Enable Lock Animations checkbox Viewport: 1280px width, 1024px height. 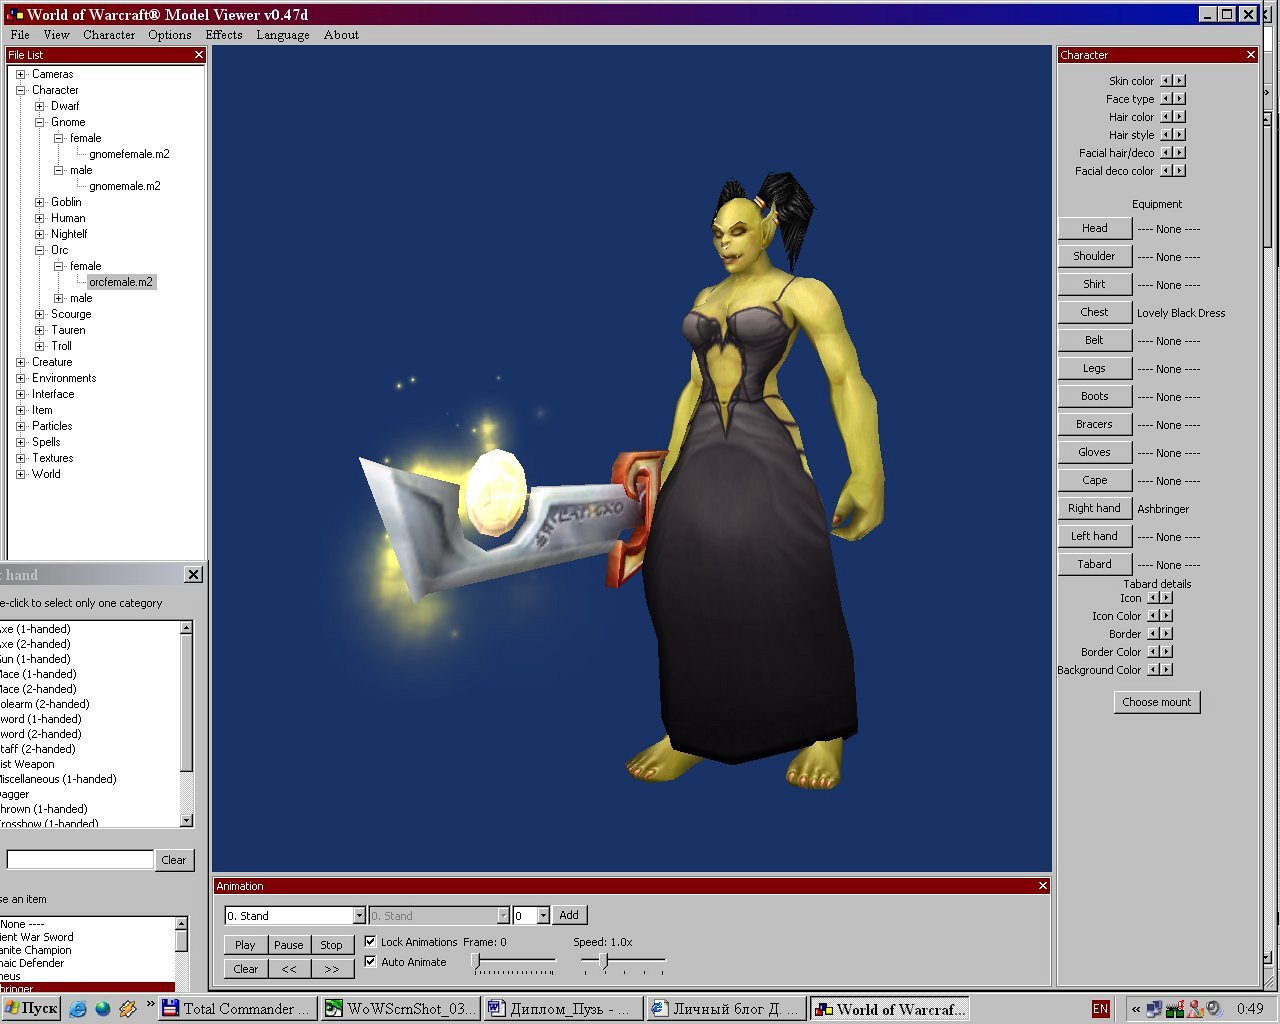370,942
